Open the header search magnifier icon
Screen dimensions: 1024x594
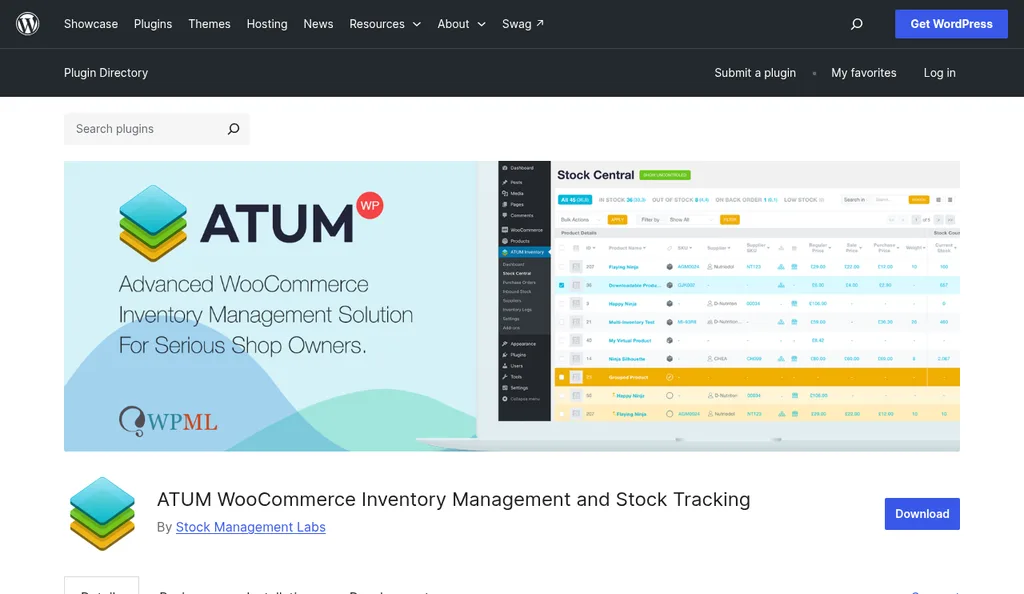point(856,24)
